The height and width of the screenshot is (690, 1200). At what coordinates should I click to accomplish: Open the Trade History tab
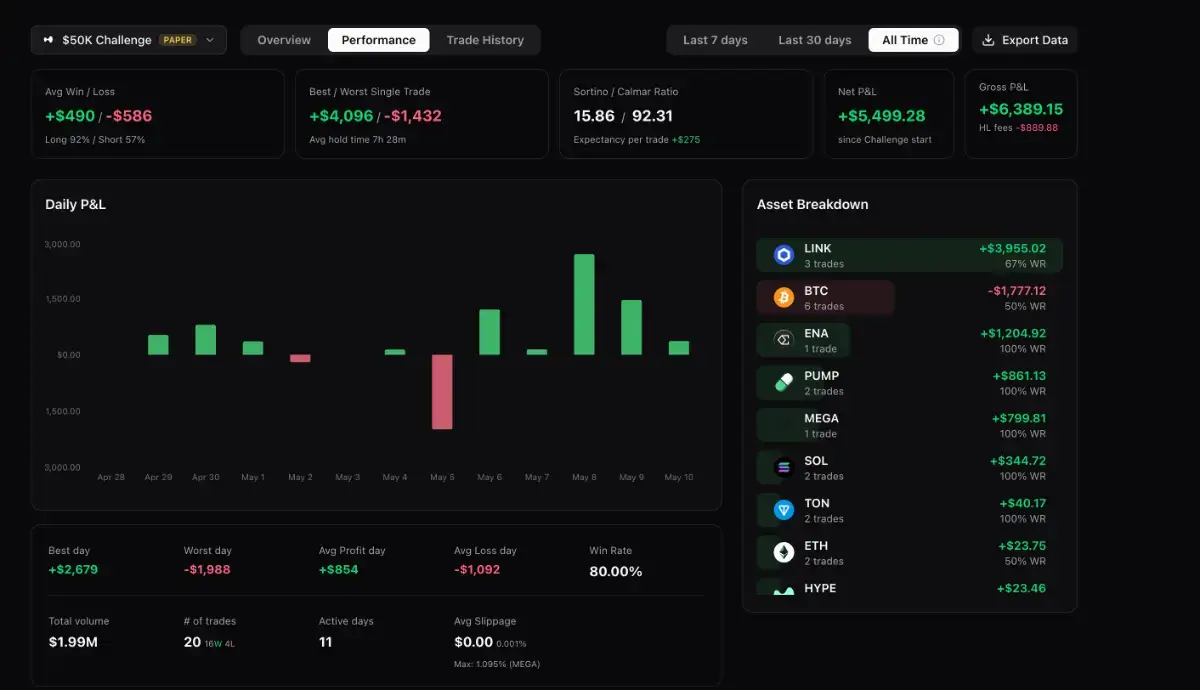pos(485,40)
